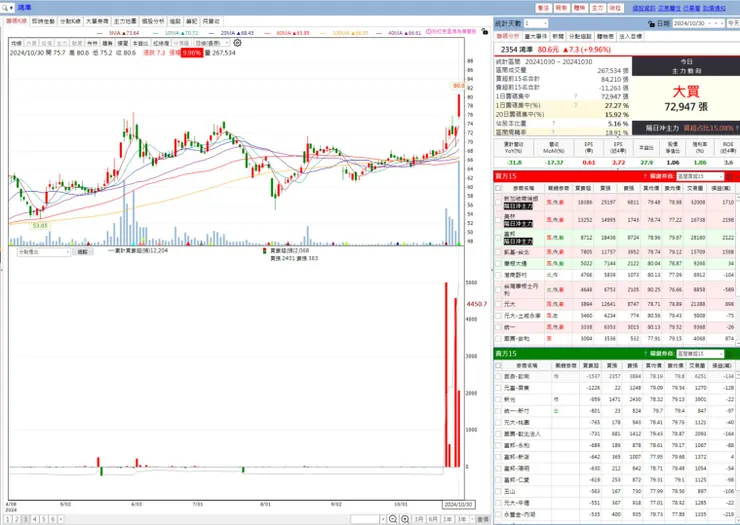Click the bottom range input field
Viewport: 740px width, 525px height.
click(365, 519)
